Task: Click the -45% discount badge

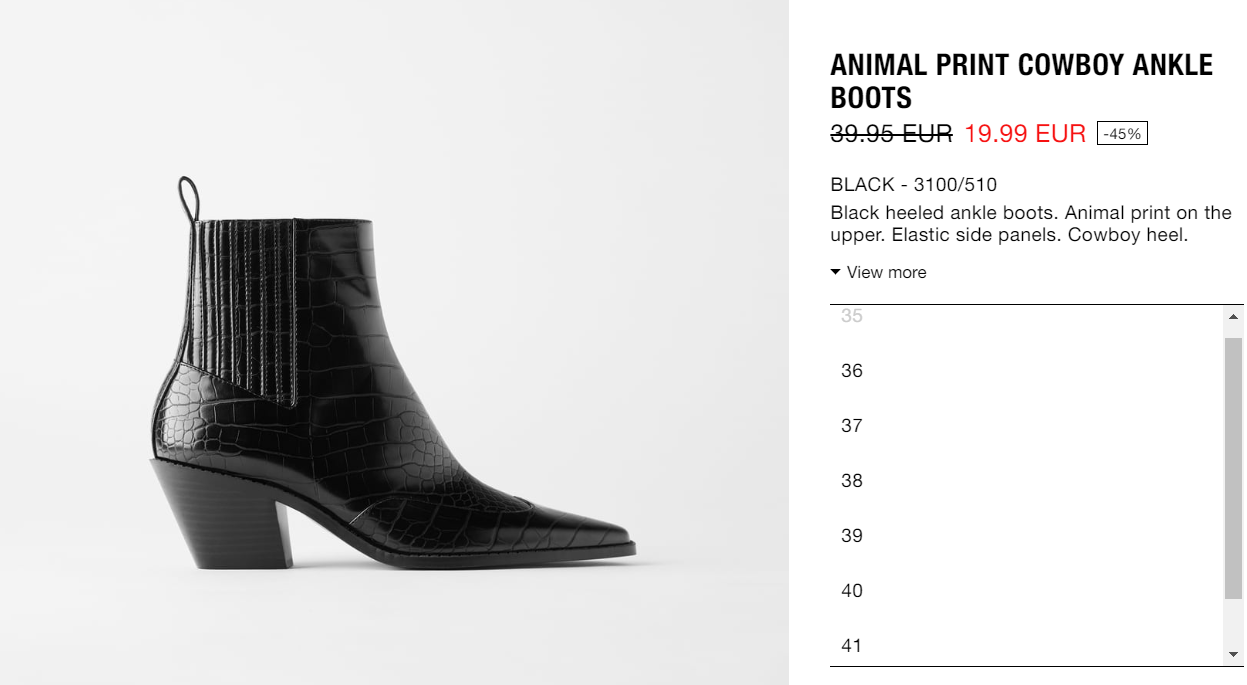Action: 1122,134
